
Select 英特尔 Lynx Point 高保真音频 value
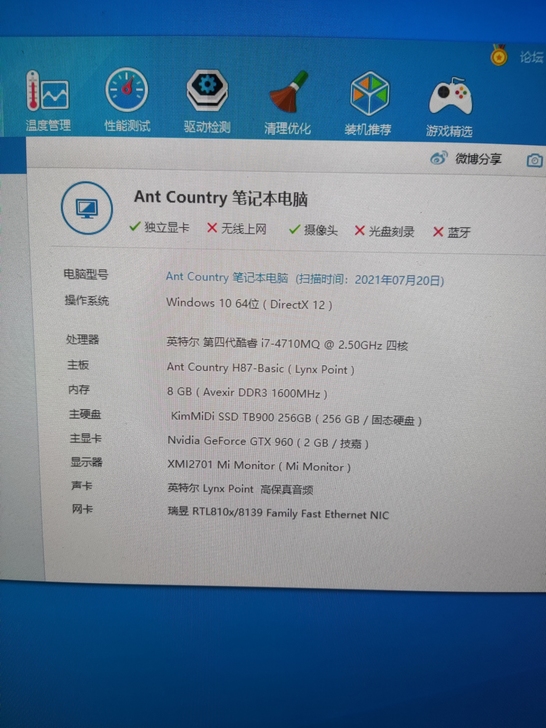pos(240,489)
